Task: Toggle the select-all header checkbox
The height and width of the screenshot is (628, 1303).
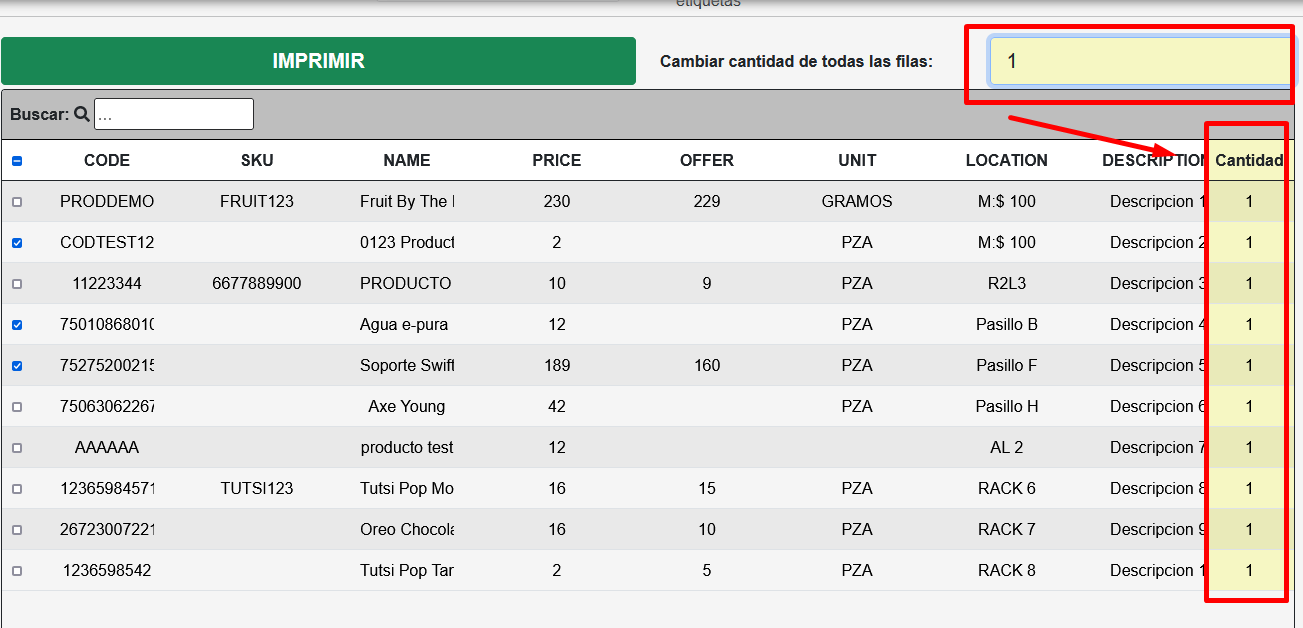Action: point(17,161)
